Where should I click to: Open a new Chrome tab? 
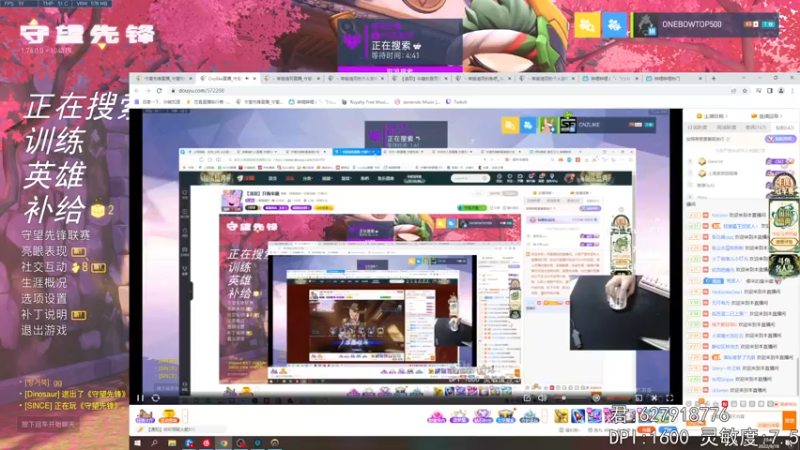point(713,79)
